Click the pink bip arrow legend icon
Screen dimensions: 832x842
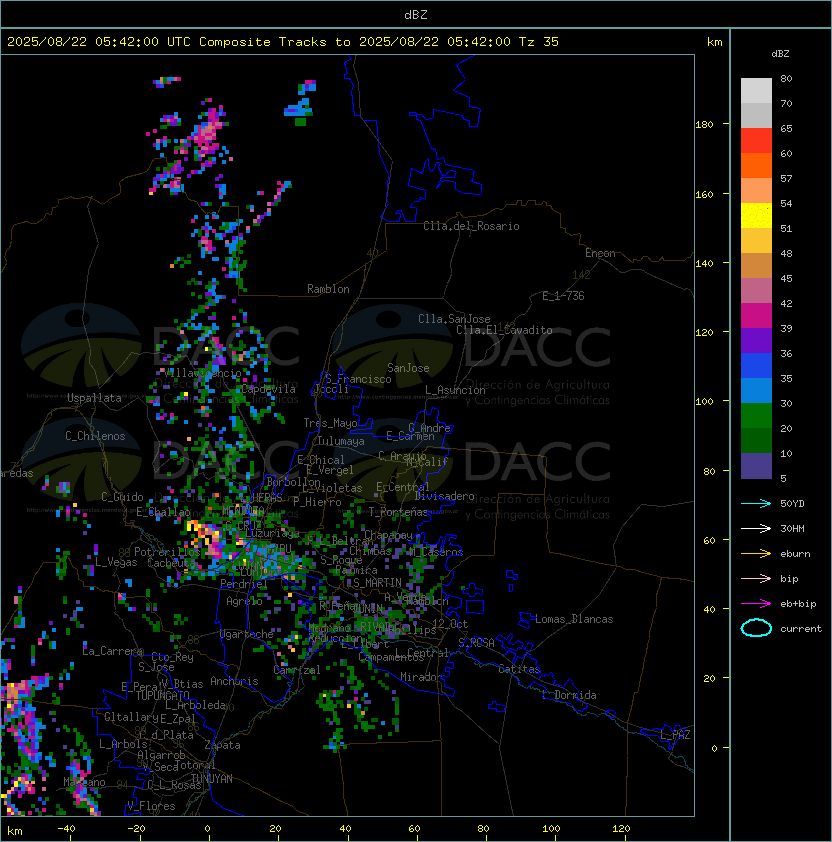click(x=756, y=578)
